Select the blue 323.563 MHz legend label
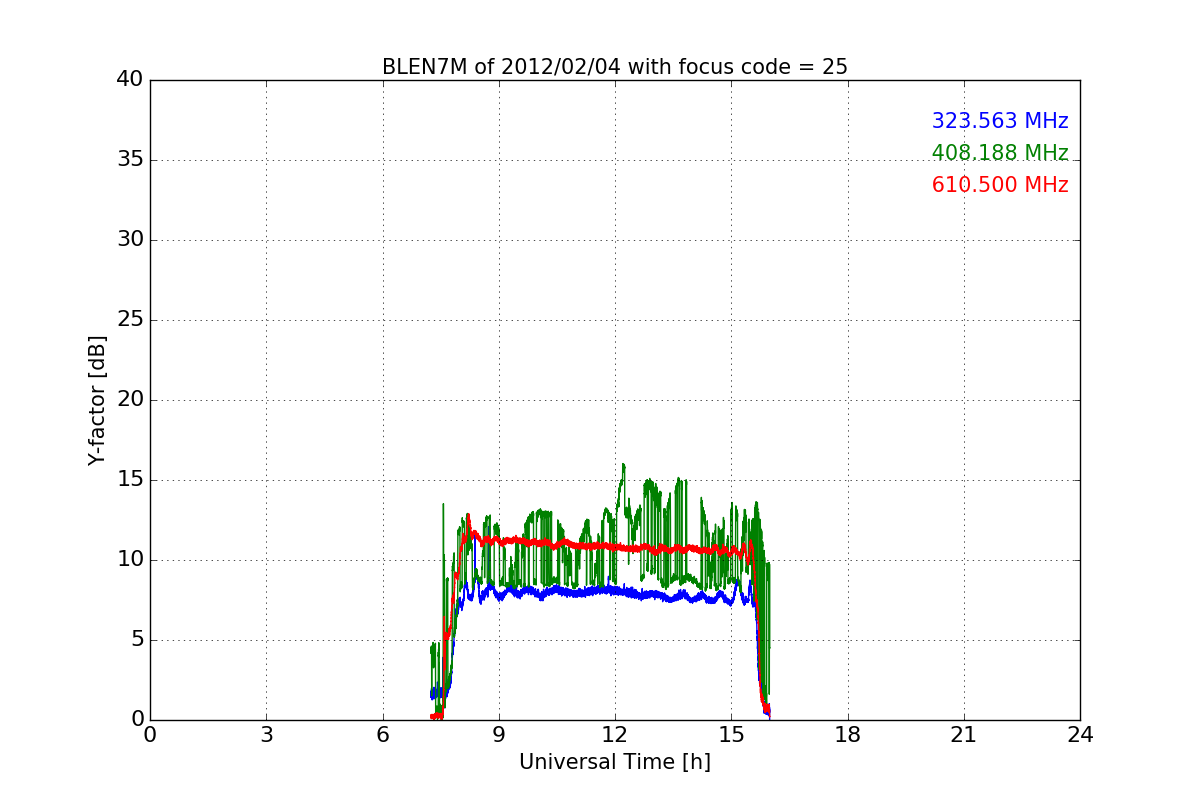The width and height of the screenshot is (1200, 800). click(x=1000, y=121)
